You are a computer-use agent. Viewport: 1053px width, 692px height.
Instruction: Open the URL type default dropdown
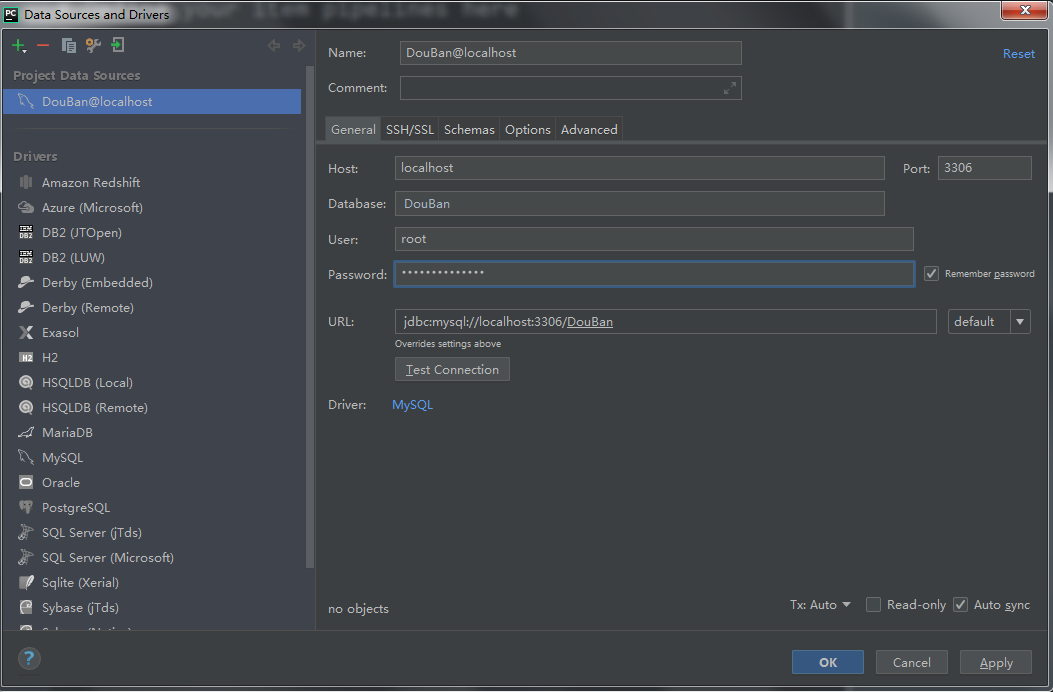pyautogui.click(x=989, y=322)
